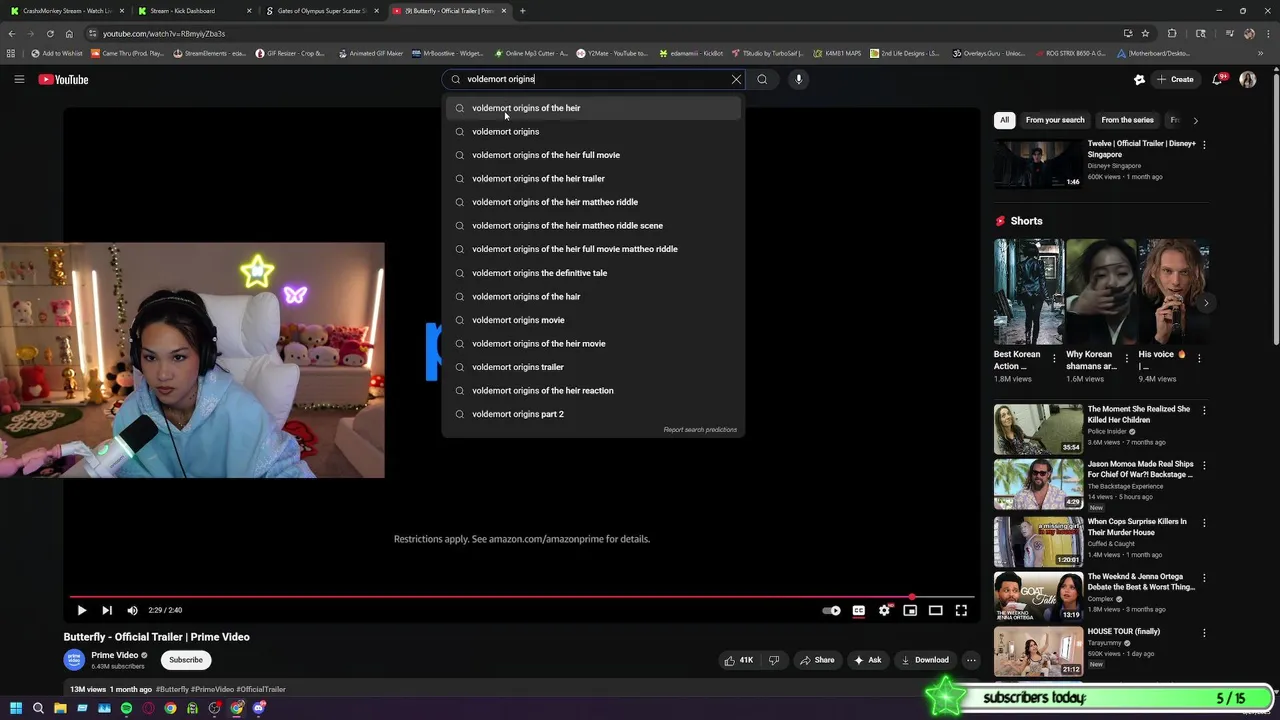Clear the search box with the X icon

click(x=736, y=79)
